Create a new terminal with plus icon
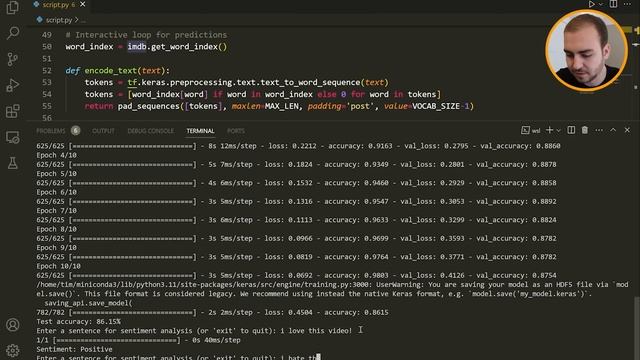This screenshot has width=640, height=360. [549, 130]
